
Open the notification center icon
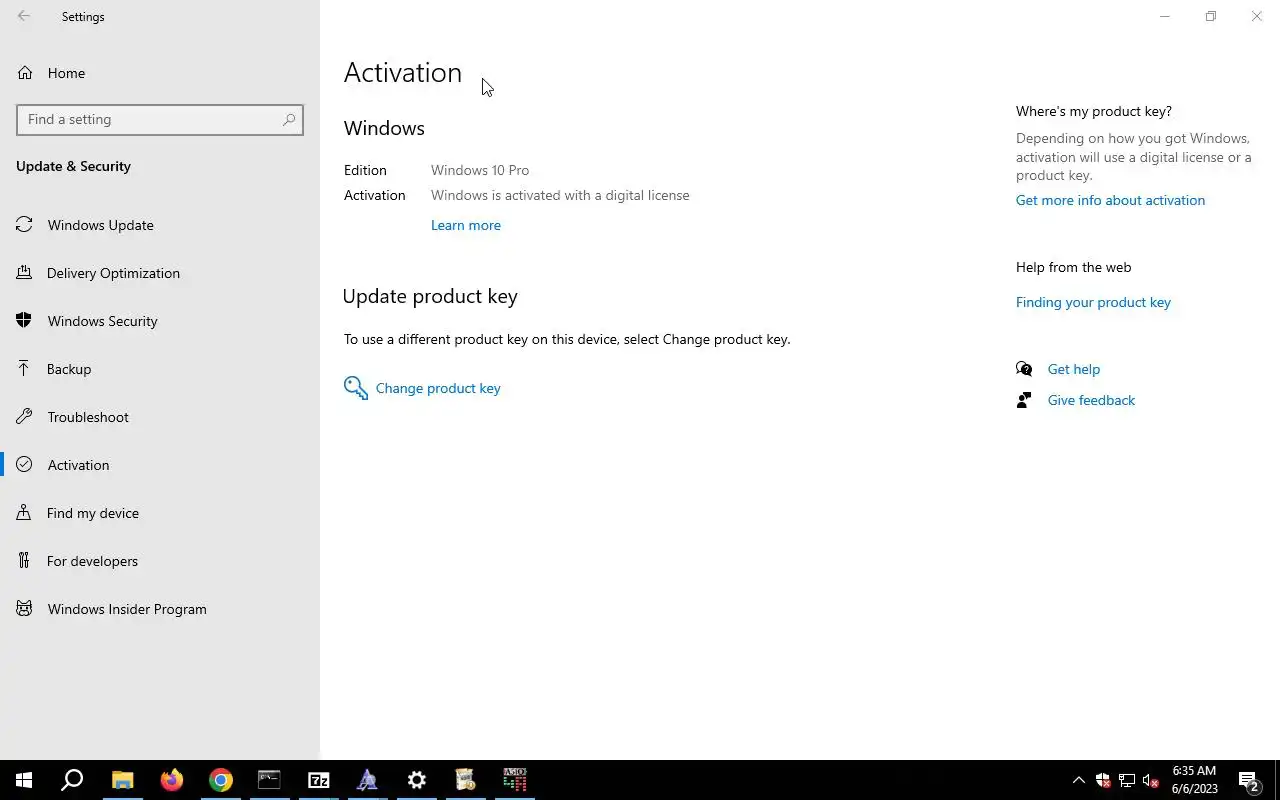1249,780
